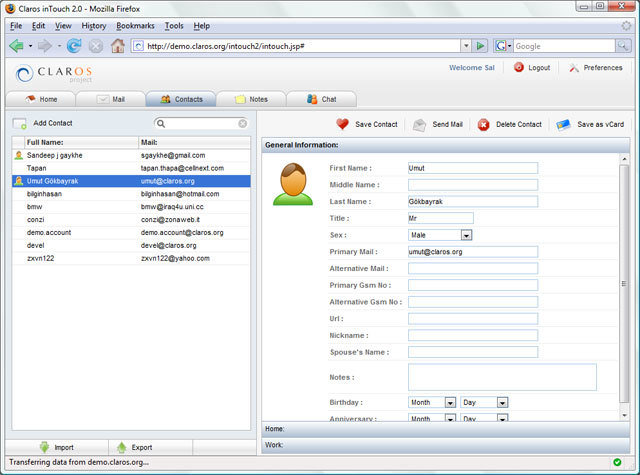Click the Welcome Sal link
Image resolution: width=640 pixels, height=475 pixels.
click(x=471, y=68)
